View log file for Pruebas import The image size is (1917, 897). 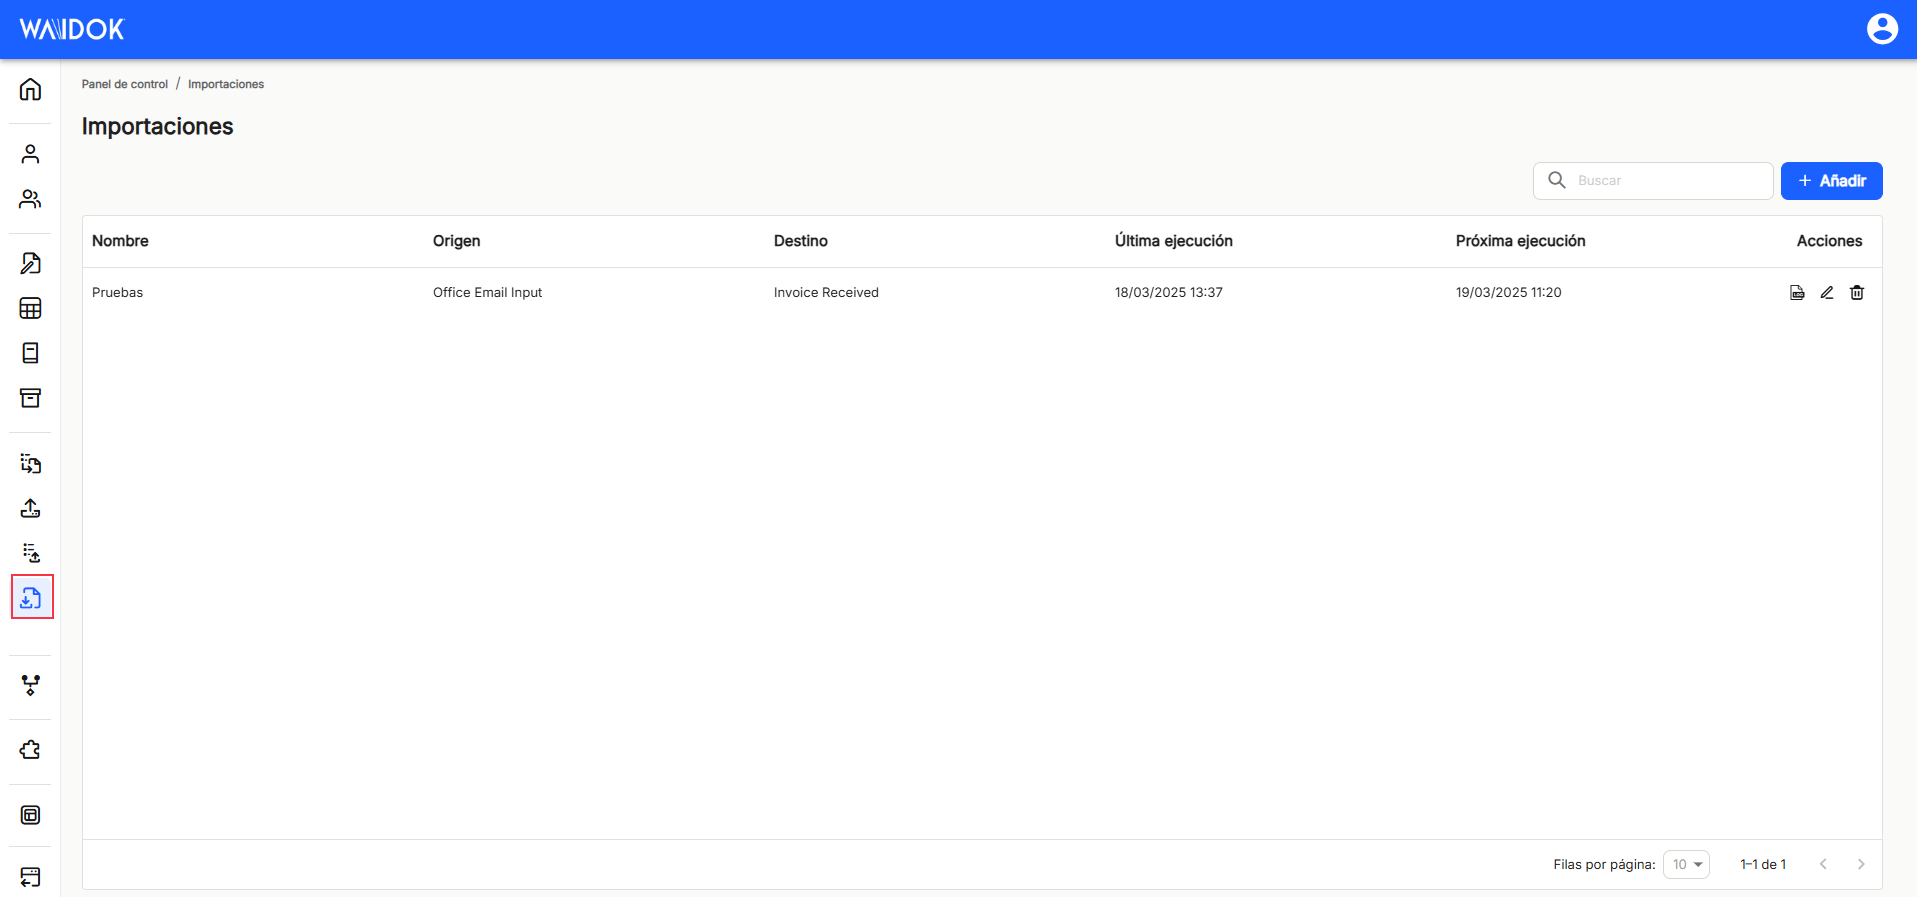(x=1797, y=292)
